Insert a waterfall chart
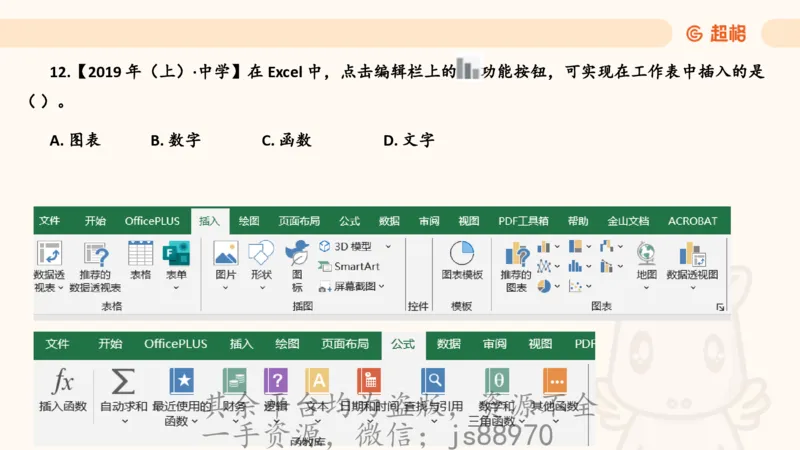 pyautogui.click(x=606, y=246)
